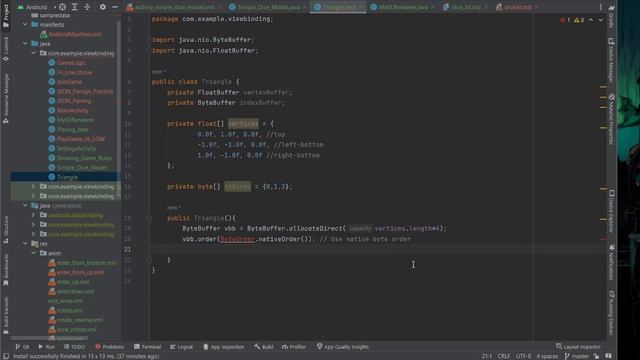Open the Commit tool window
Viewport: 640px width, 360px height.
(5, 49)
